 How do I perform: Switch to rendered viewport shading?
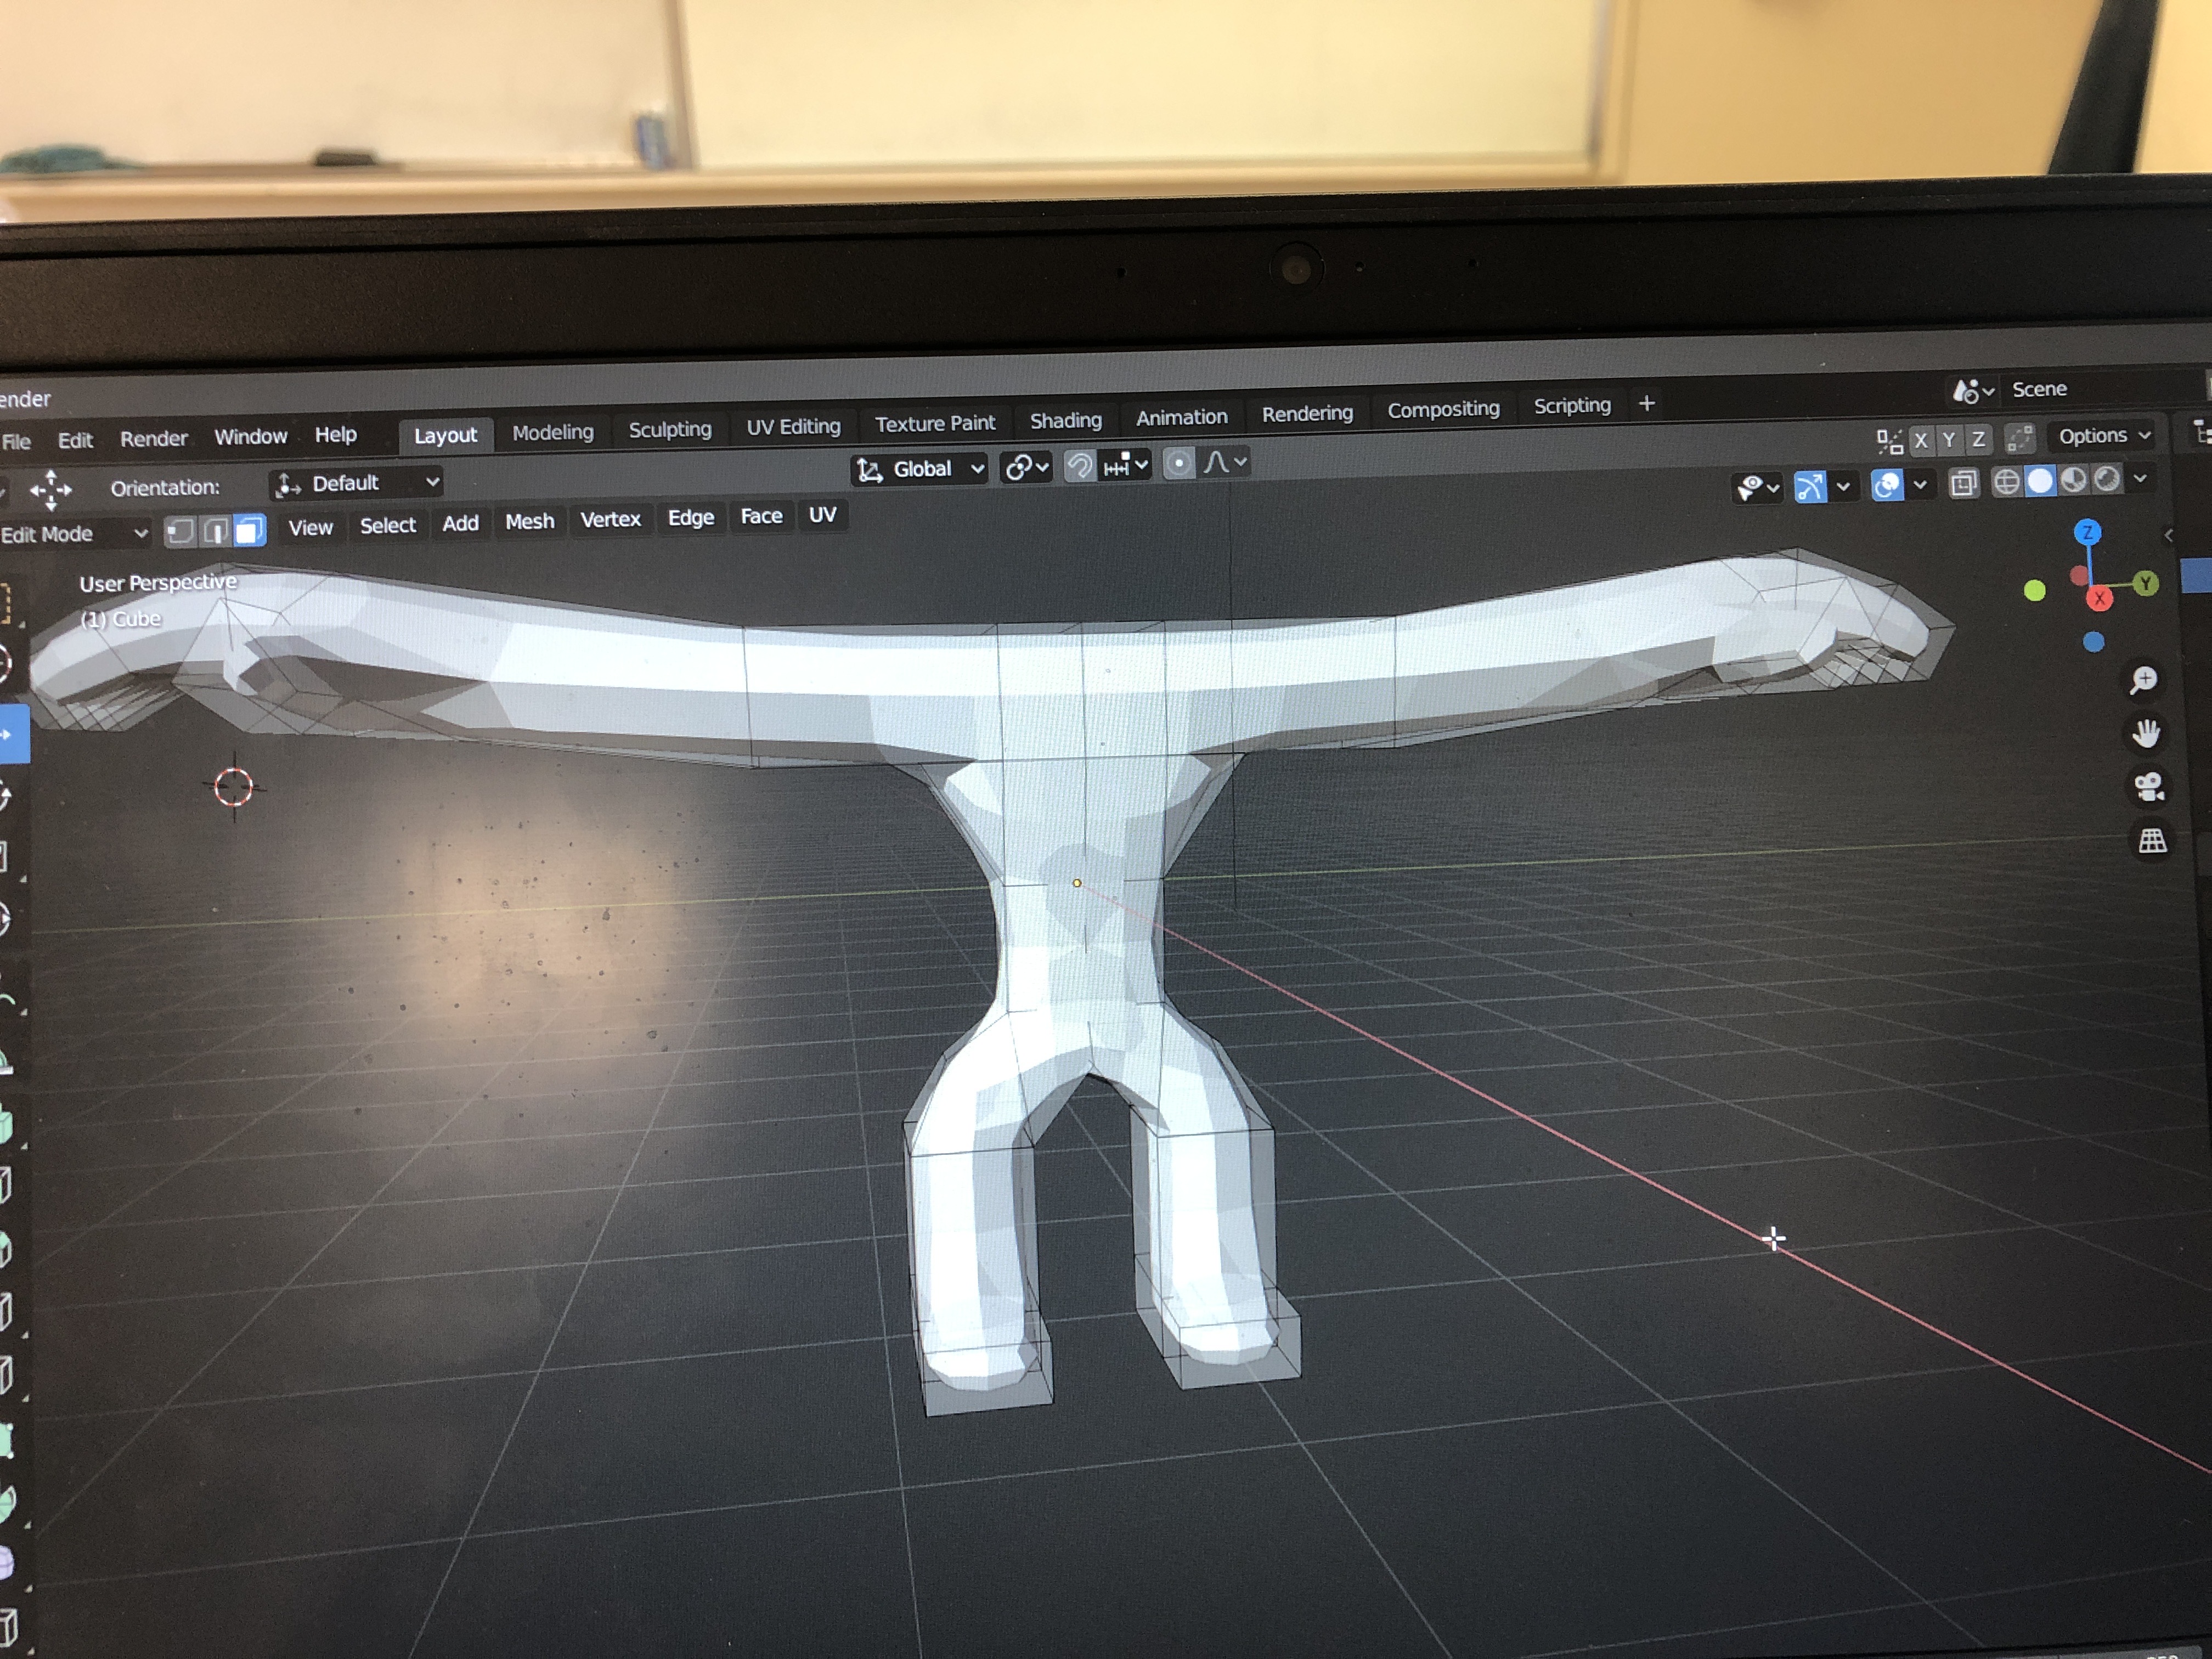(2106, 479)
